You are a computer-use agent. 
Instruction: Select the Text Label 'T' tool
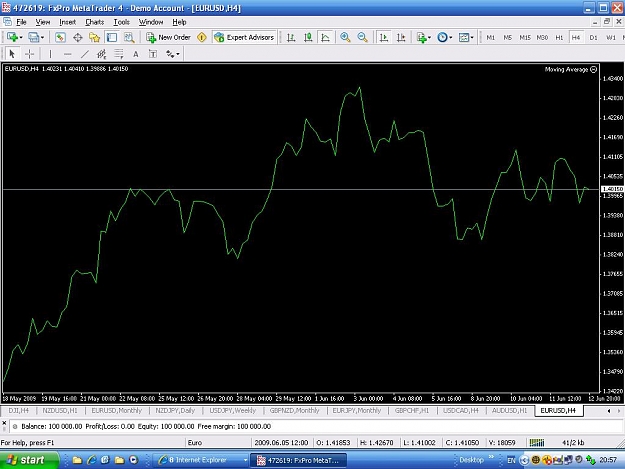coord(153,54)
